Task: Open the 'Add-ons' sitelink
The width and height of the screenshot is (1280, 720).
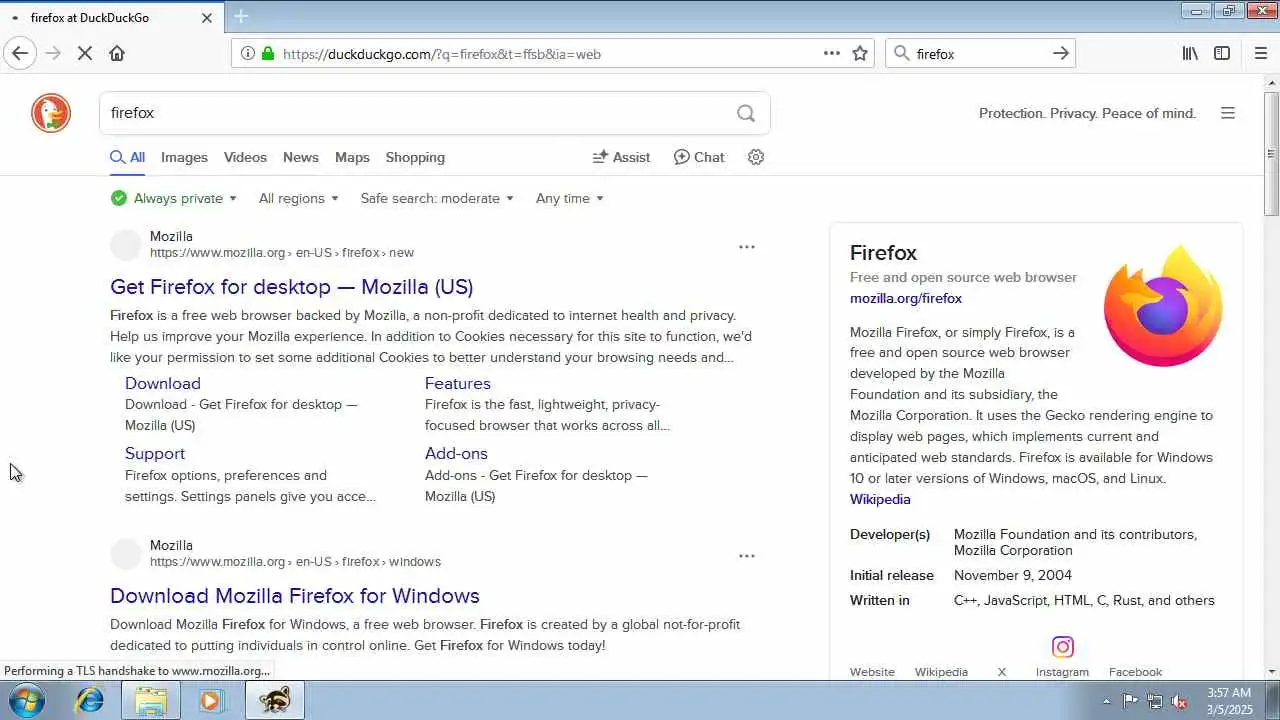Action: coord(456,453)
